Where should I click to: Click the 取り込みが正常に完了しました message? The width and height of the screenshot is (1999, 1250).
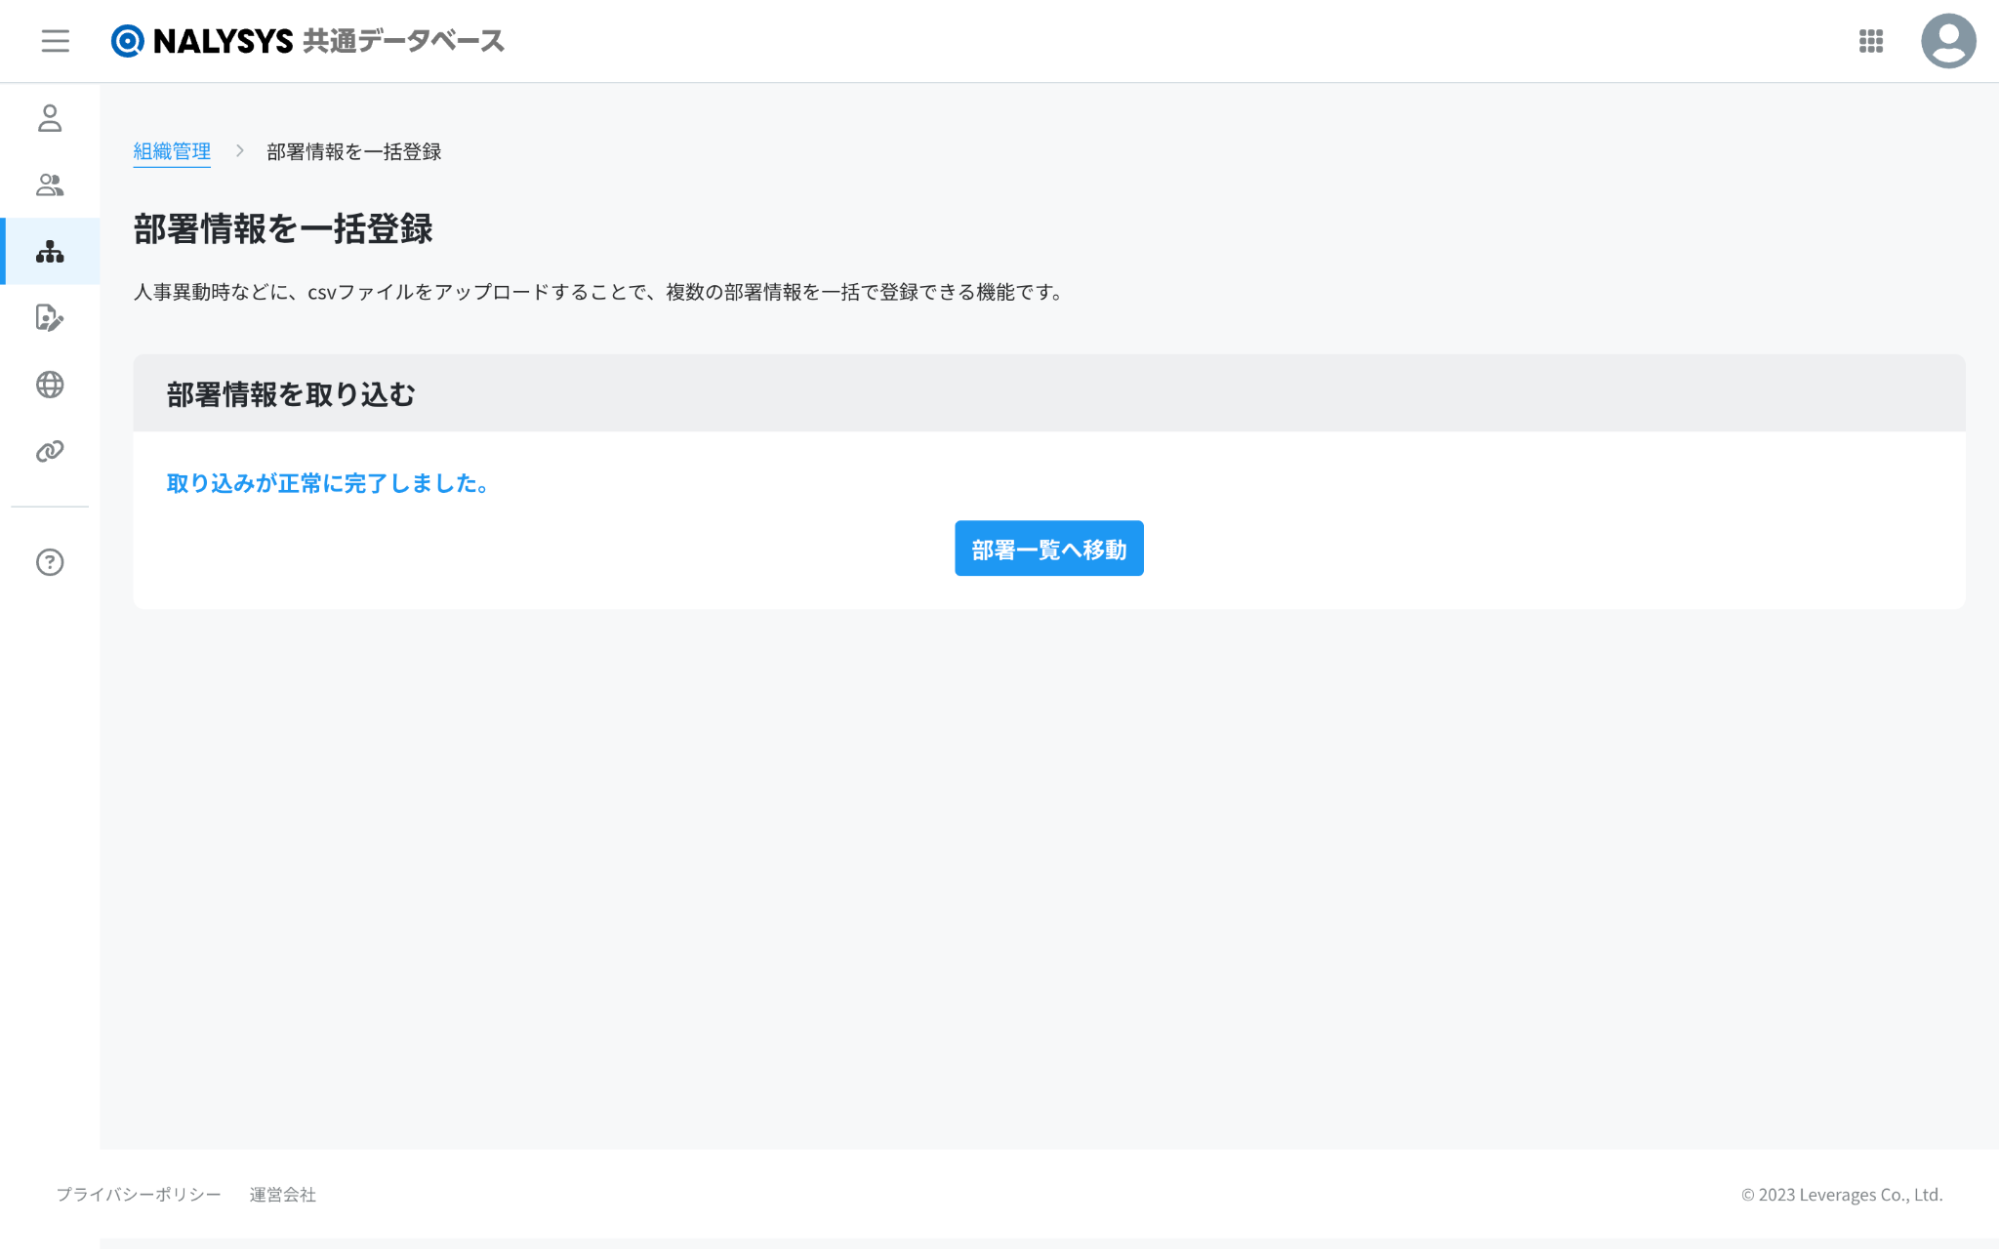[328, 484]
